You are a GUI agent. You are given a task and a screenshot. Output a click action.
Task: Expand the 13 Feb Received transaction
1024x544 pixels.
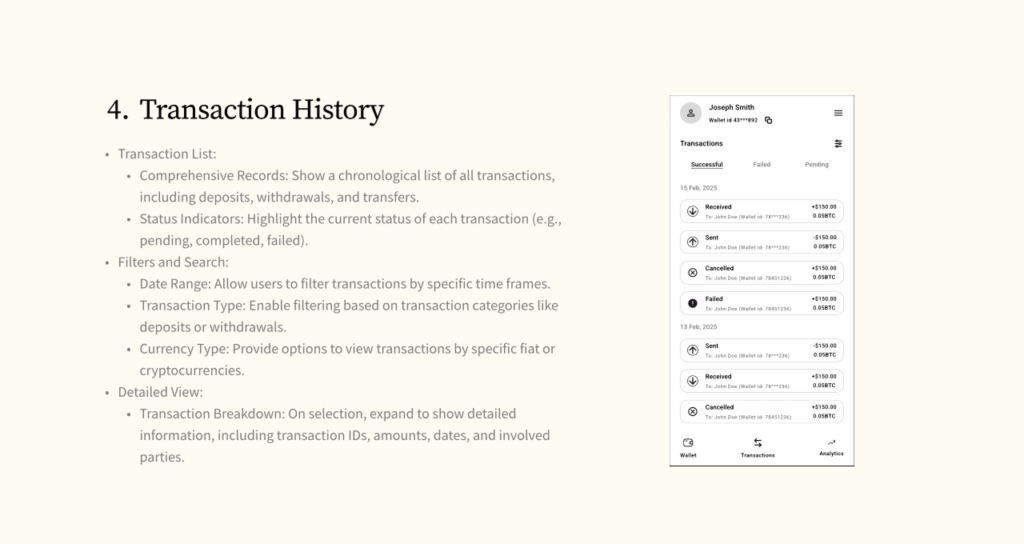(x=762, y=381)
